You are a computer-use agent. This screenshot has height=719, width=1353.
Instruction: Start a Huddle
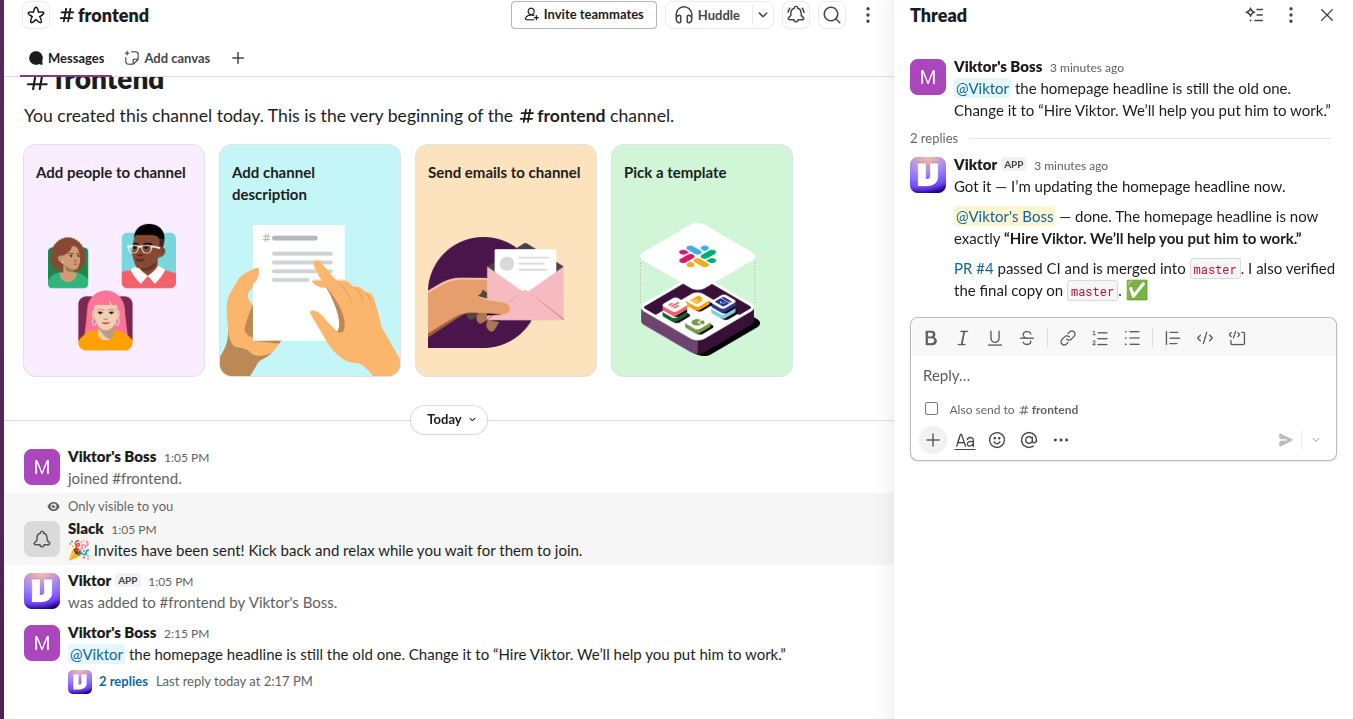(x=708, y=15)
